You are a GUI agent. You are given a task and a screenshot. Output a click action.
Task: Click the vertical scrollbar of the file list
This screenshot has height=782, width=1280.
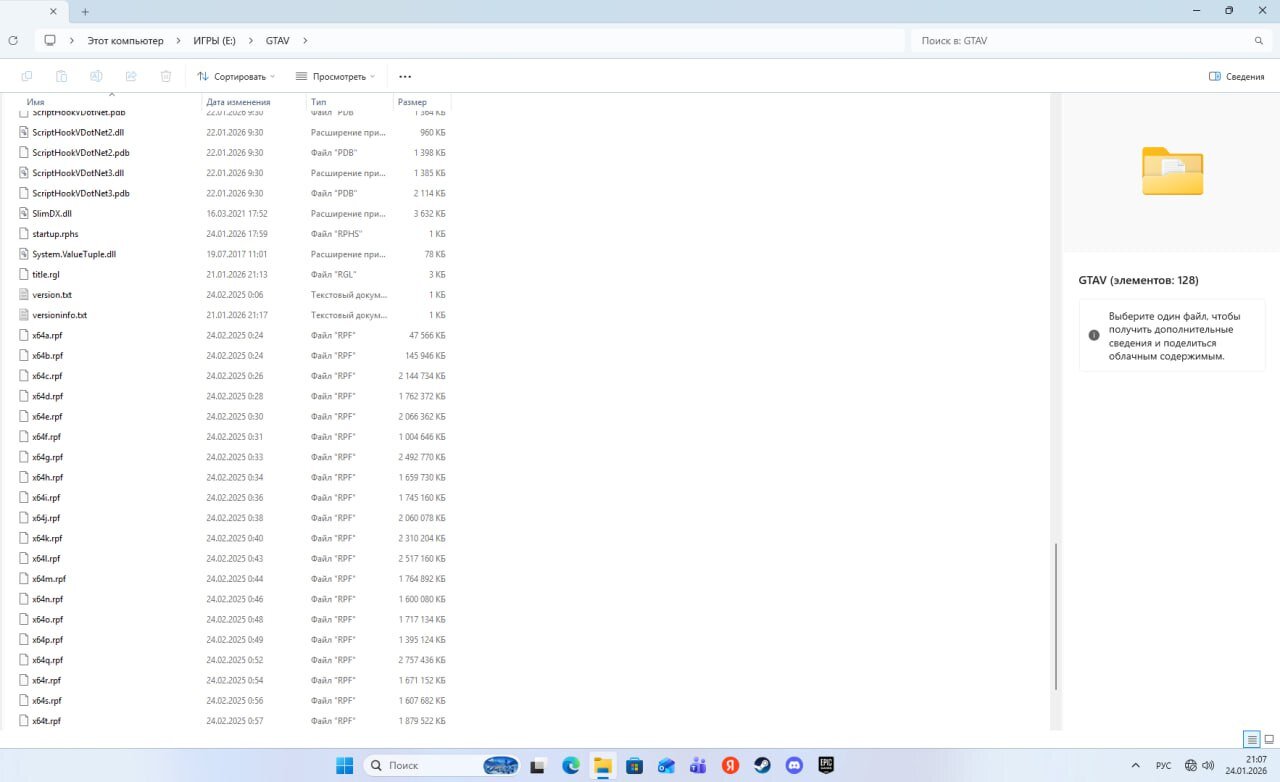click(x=1056, y=615)
